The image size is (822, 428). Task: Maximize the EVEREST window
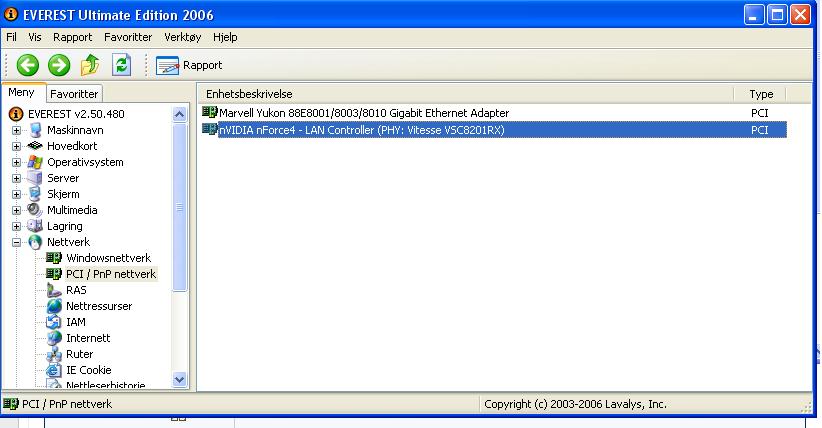[777, 15]
